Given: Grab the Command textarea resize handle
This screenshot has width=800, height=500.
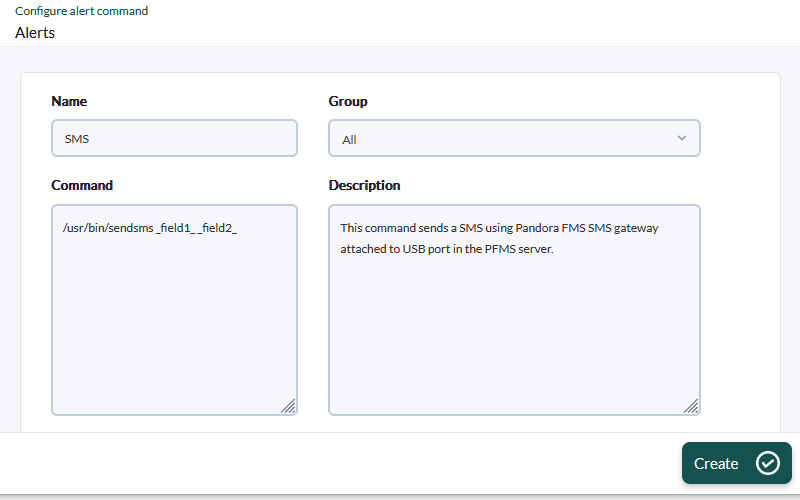Looking at the screenshot, I should (x=288, y=405).
